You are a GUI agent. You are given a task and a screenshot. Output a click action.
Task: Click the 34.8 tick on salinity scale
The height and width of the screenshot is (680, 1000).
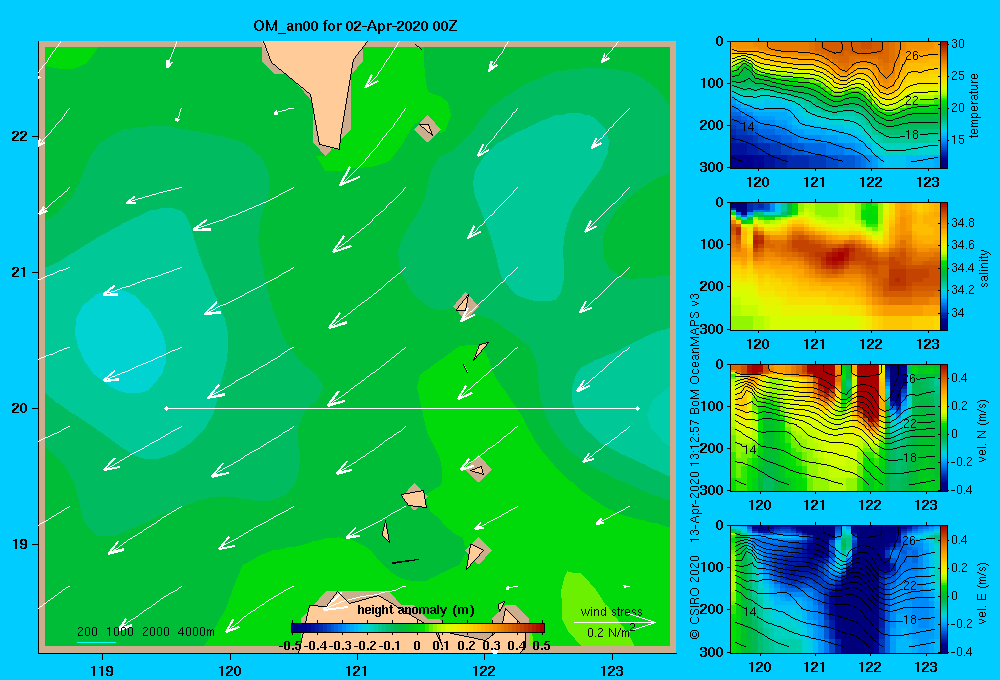pos(962,223)
